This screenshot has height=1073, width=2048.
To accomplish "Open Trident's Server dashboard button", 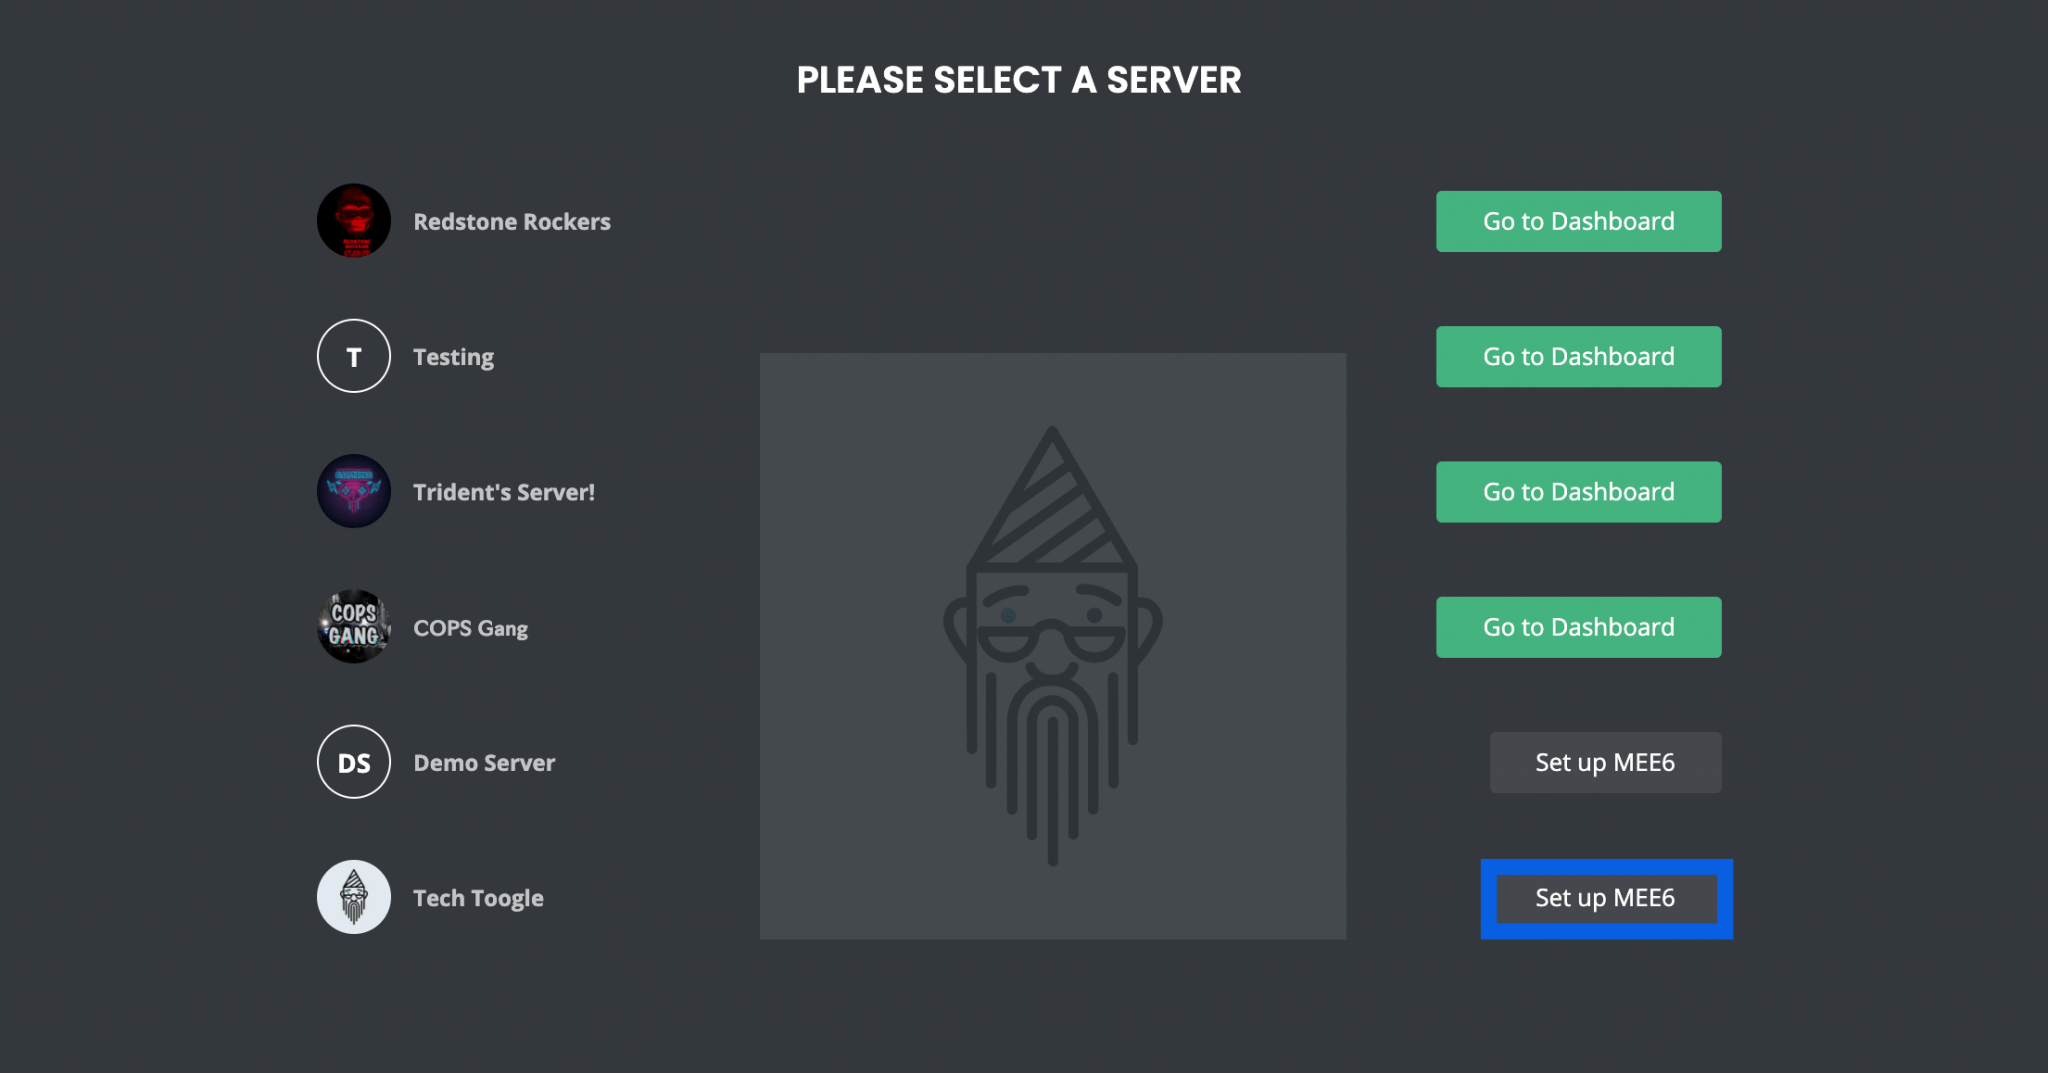I will click(x=1578, y=492).
